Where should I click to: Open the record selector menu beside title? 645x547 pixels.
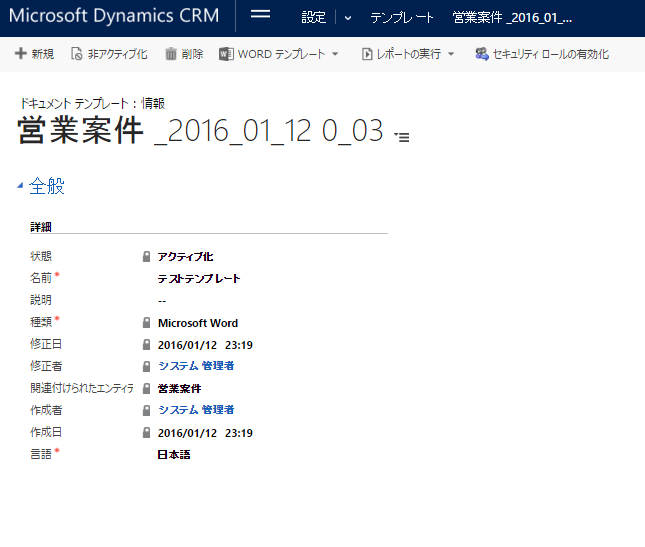[402, 137]
